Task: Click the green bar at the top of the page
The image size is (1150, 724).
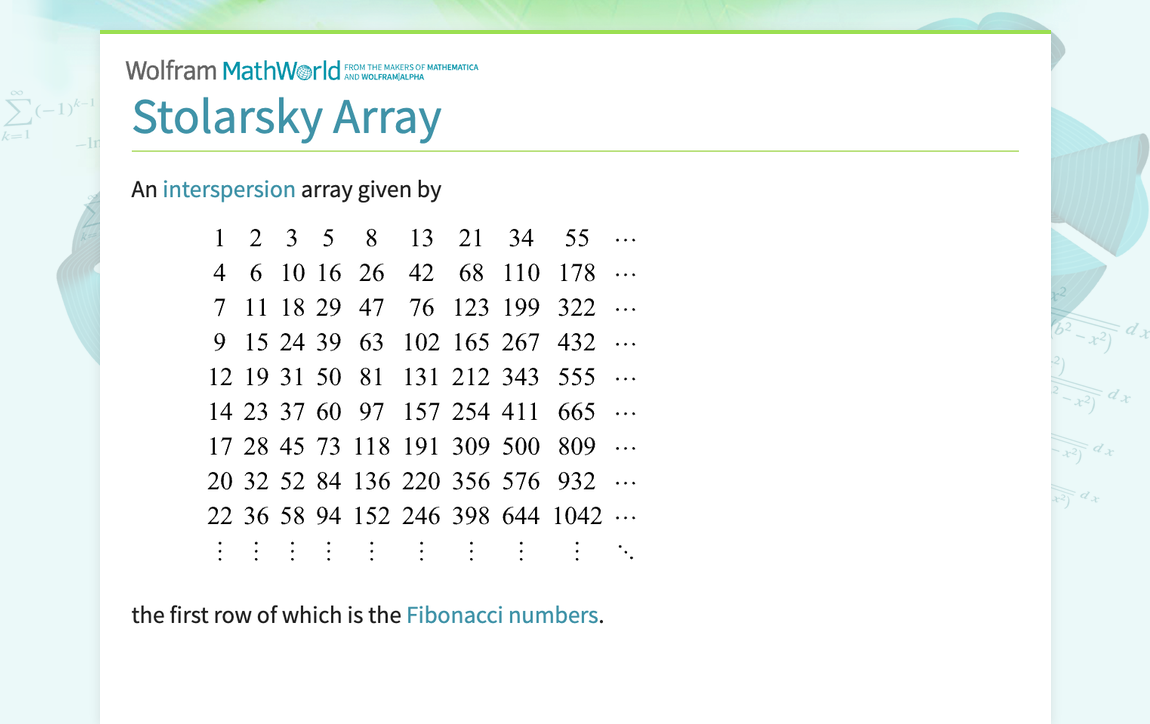Action: [x=575, y=33]
